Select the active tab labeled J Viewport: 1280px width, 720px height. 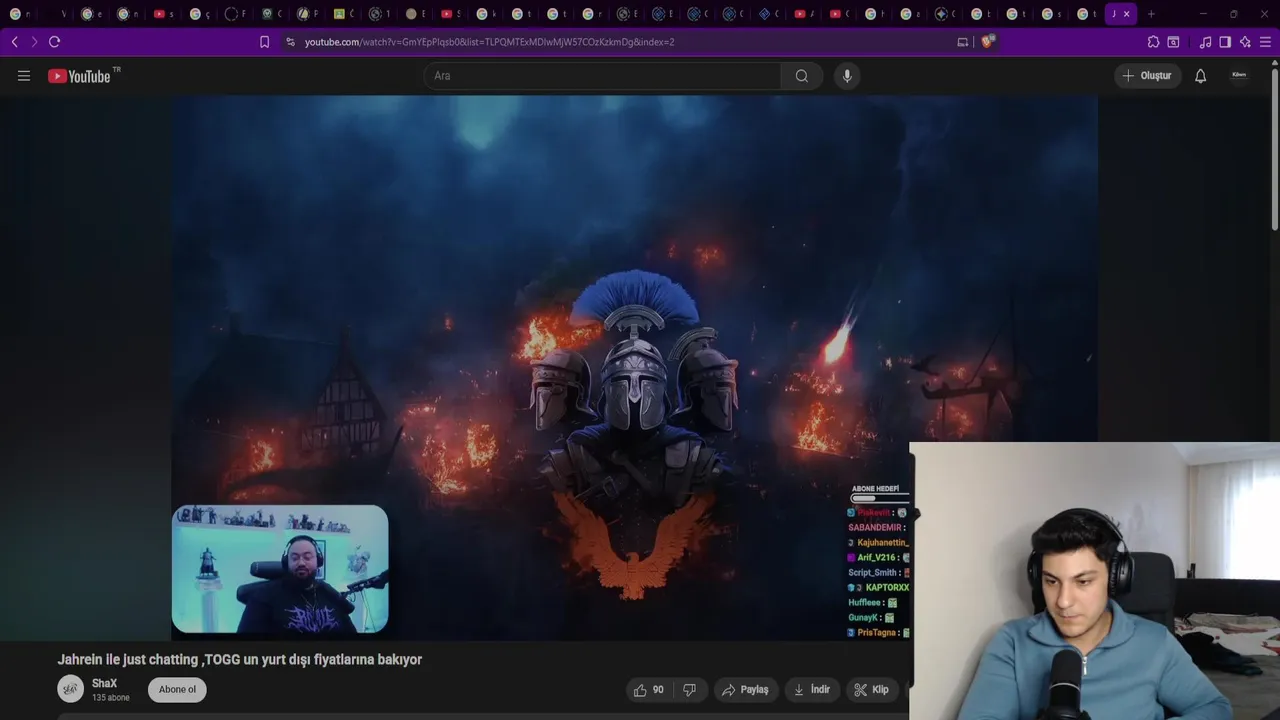coord(1120,14)
